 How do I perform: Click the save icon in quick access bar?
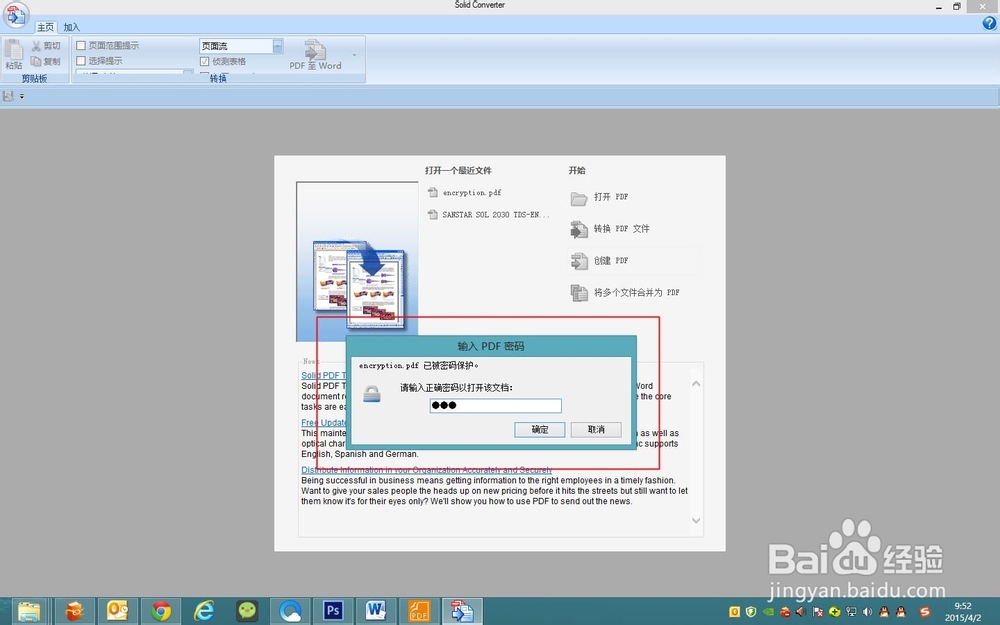coord(8,96)
